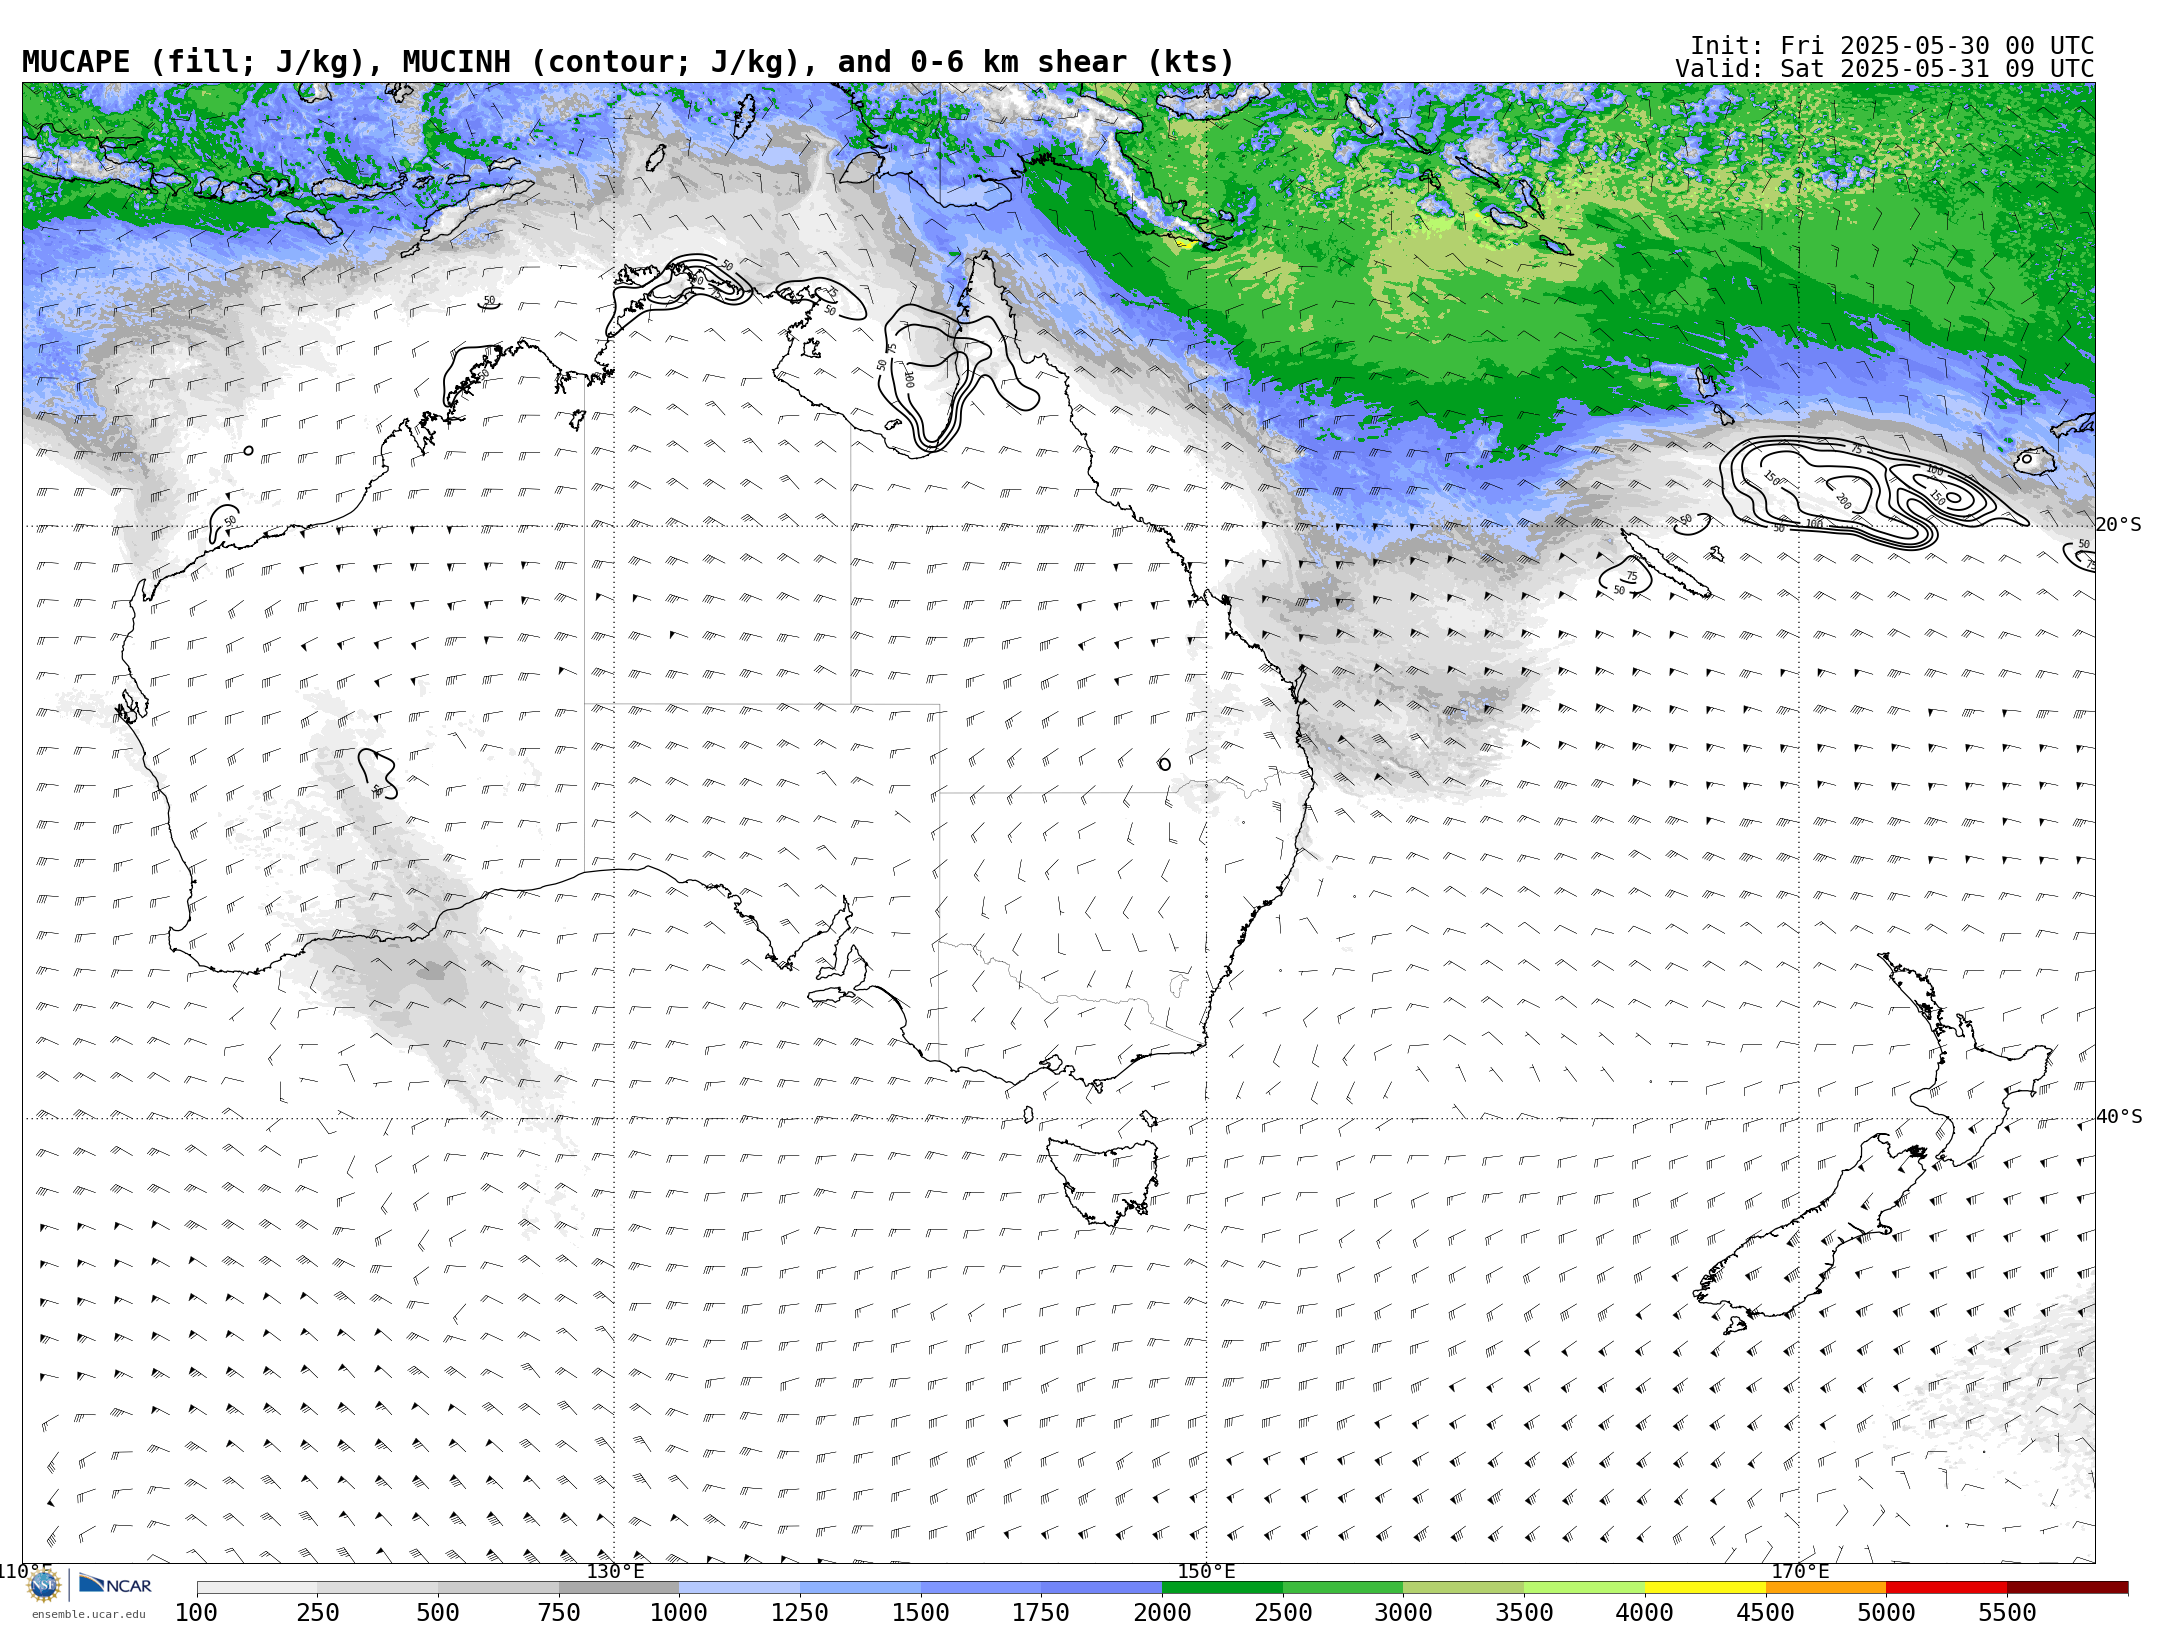Click the 130°E longitude label
This screenshot has width=2160, height=1626.
(x=615, y=1571)
